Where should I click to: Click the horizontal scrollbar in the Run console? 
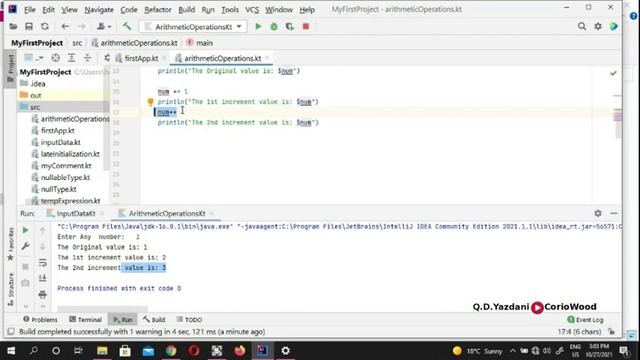(x=102, y=308)
